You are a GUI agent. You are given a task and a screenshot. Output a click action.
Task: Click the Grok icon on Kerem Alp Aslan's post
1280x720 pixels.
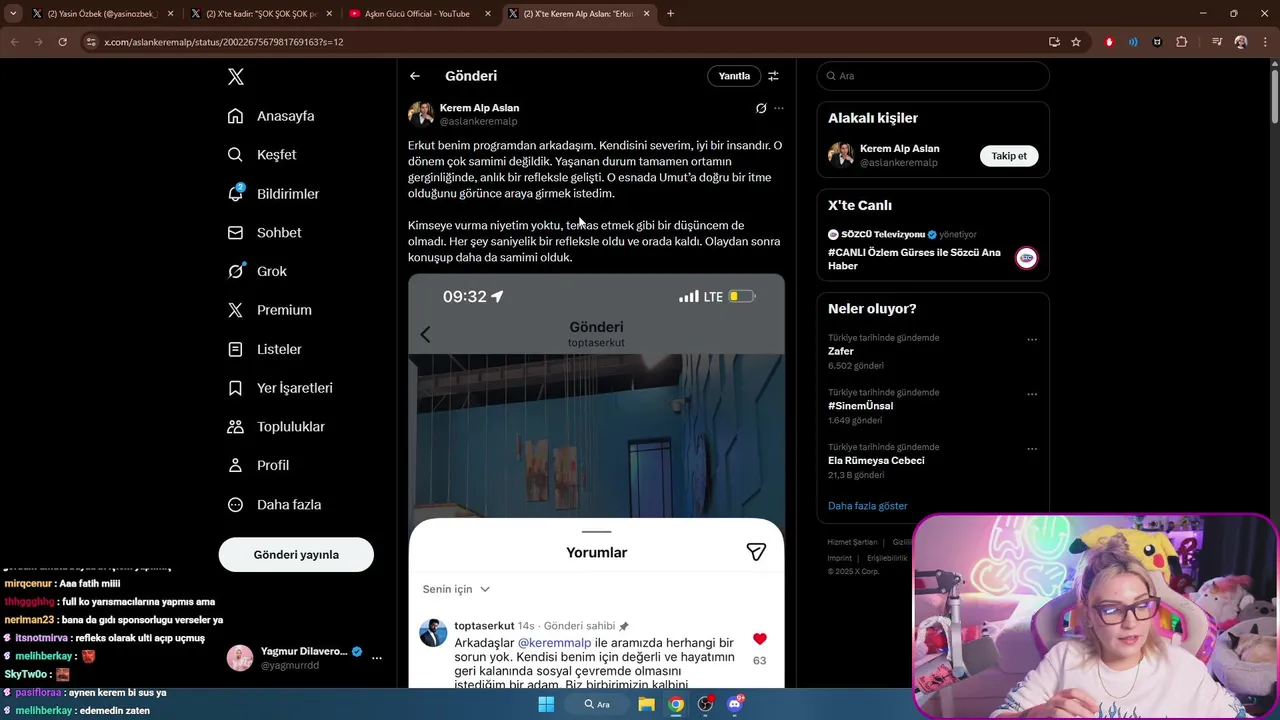pos(761,108)
